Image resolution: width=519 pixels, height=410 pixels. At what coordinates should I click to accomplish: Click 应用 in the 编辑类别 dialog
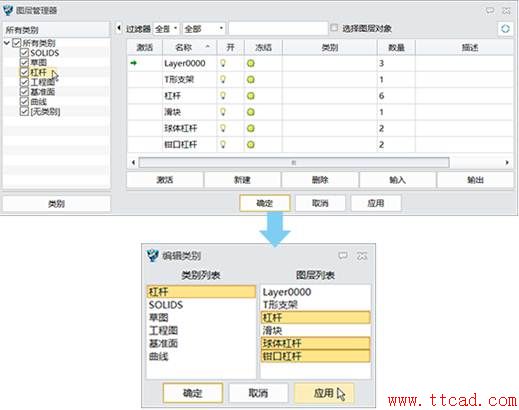(x=324, y=393)
